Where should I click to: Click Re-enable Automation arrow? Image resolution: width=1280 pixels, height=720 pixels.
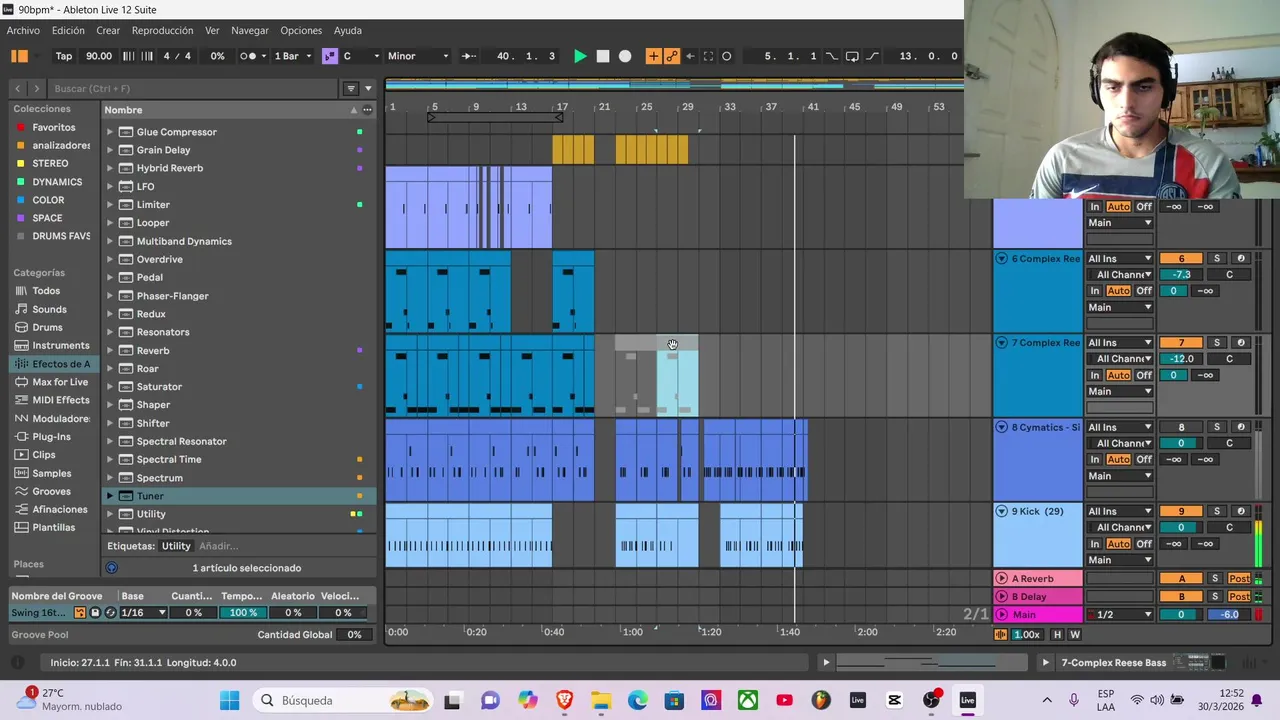click(x=690, y=56)
